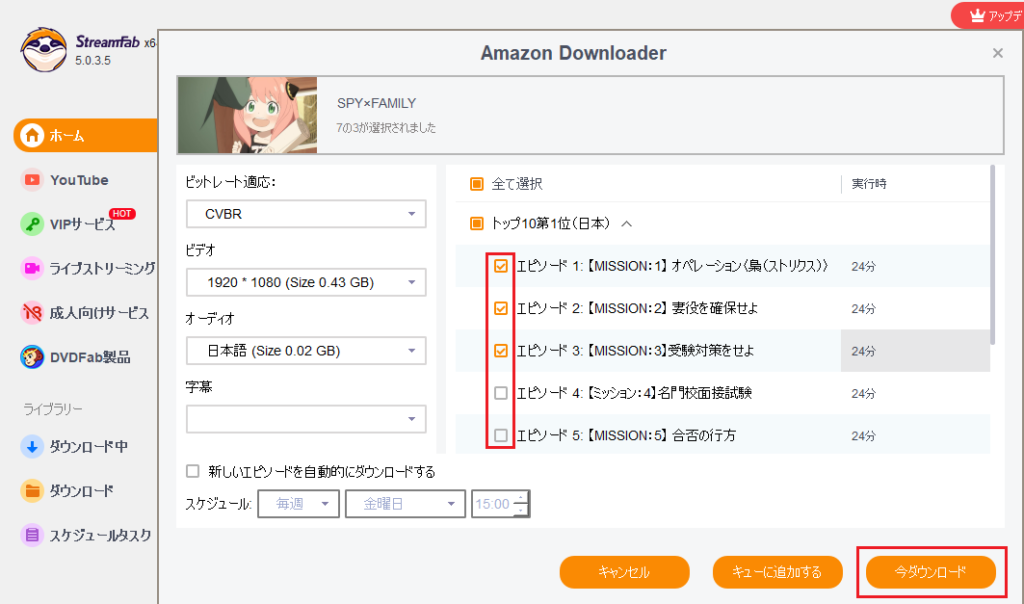Click エピソード 3 受験対策をせよ title
This screenshot has width=1024, height=604.
[635, 351]
